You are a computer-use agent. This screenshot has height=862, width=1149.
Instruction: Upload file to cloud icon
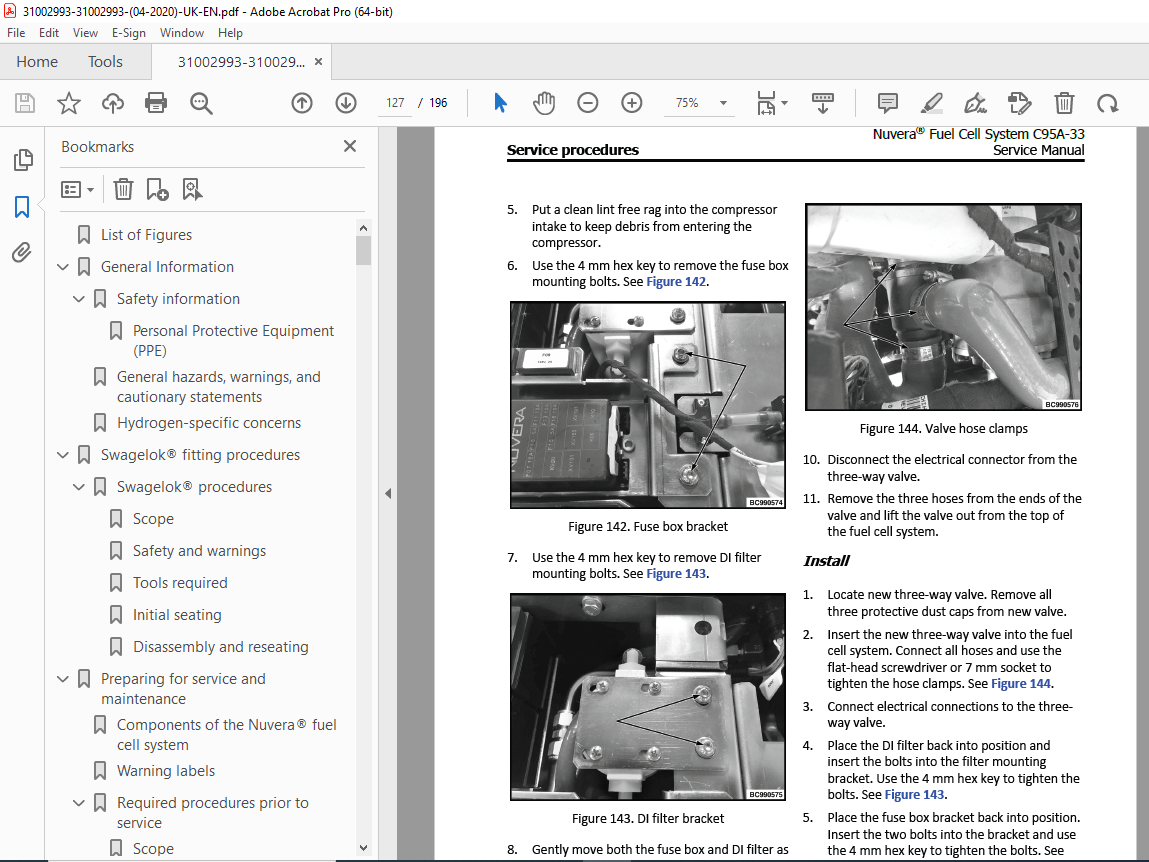(112, 103)
